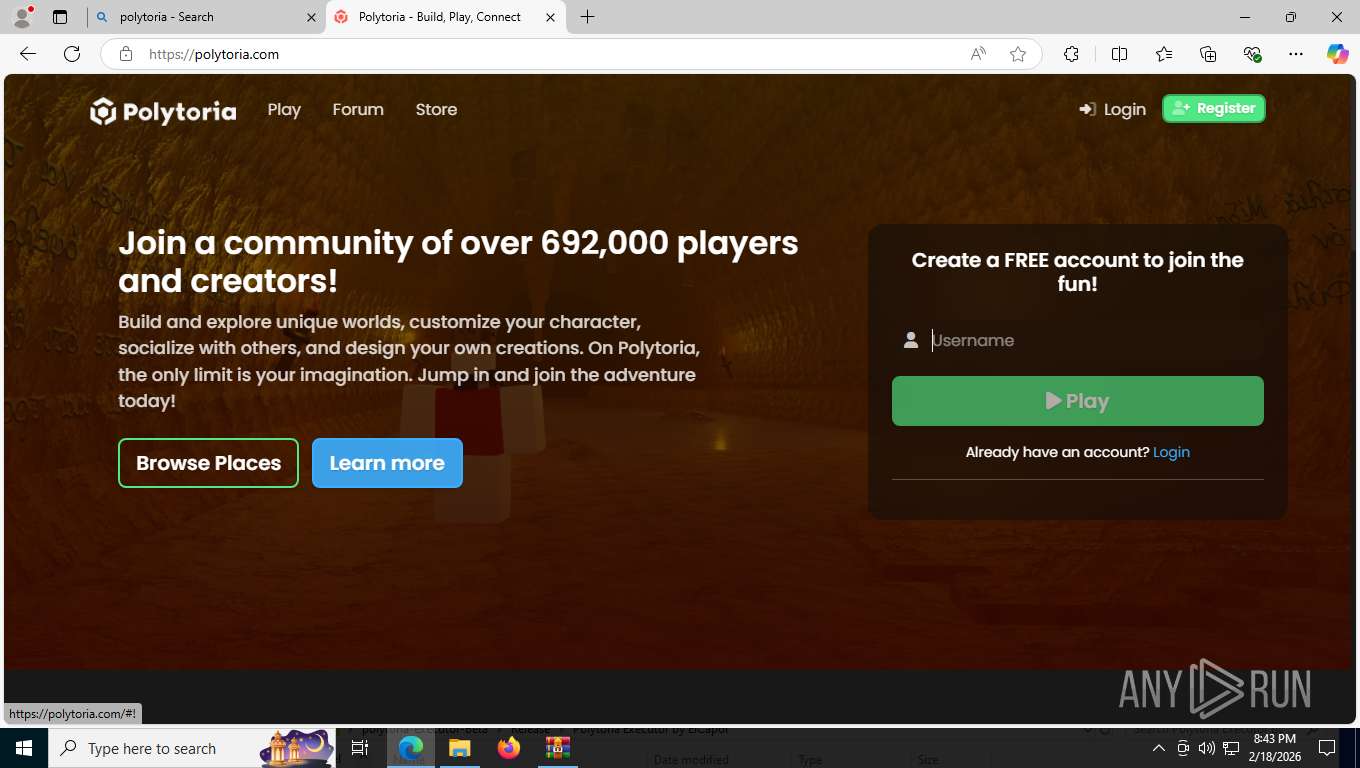
Task: Open WinRAR from the taskbar
Action: pyautogui.click(x=557, y=748)
